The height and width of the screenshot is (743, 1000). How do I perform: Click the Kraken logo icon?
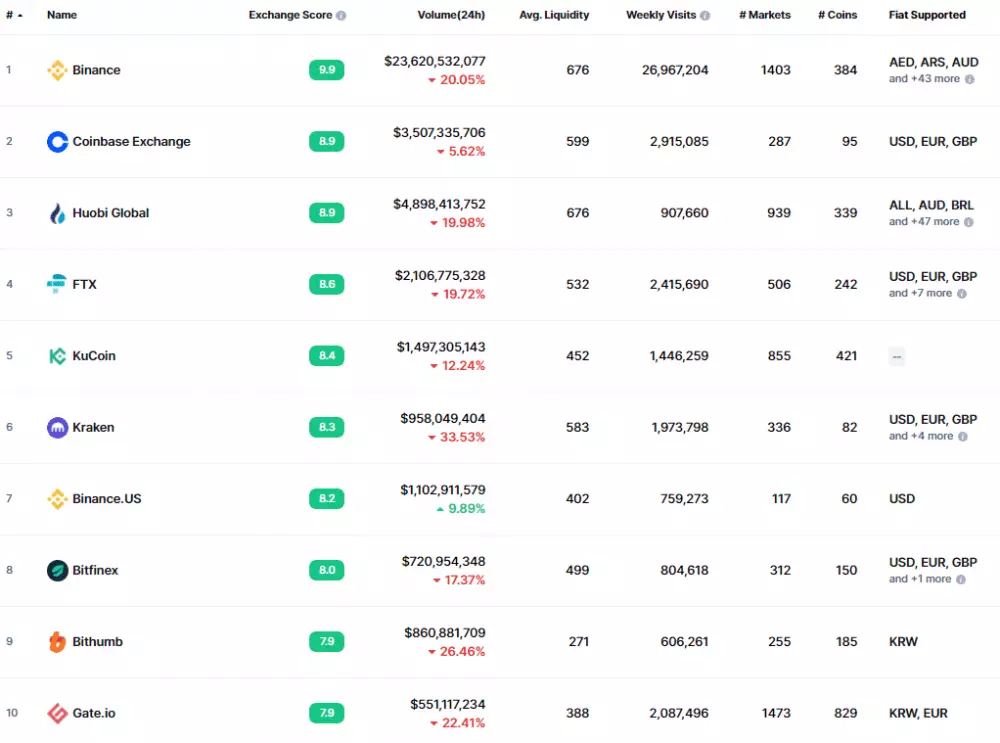point(57,427)
